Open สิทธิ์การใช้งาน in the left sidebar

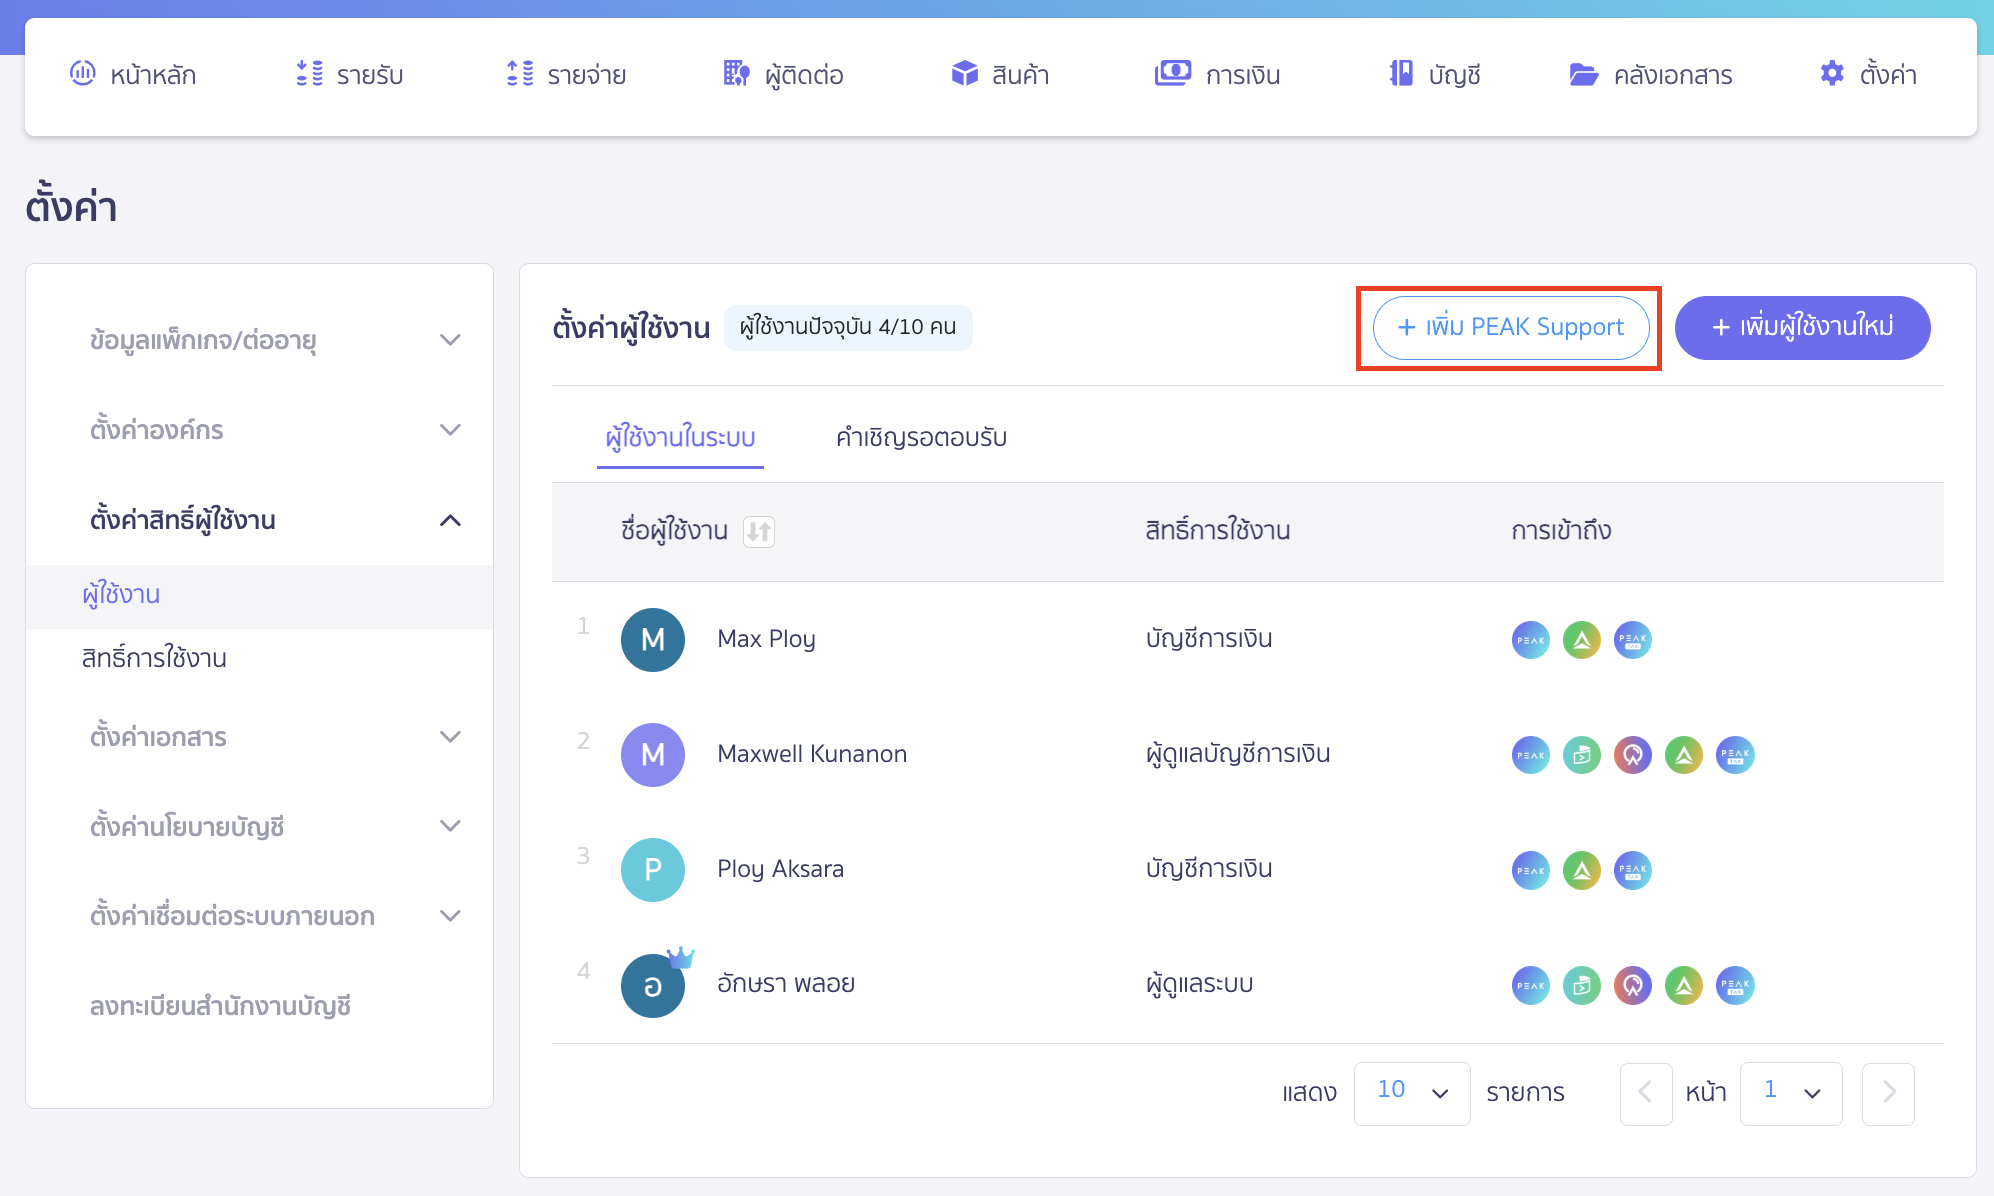click(155, 658)
